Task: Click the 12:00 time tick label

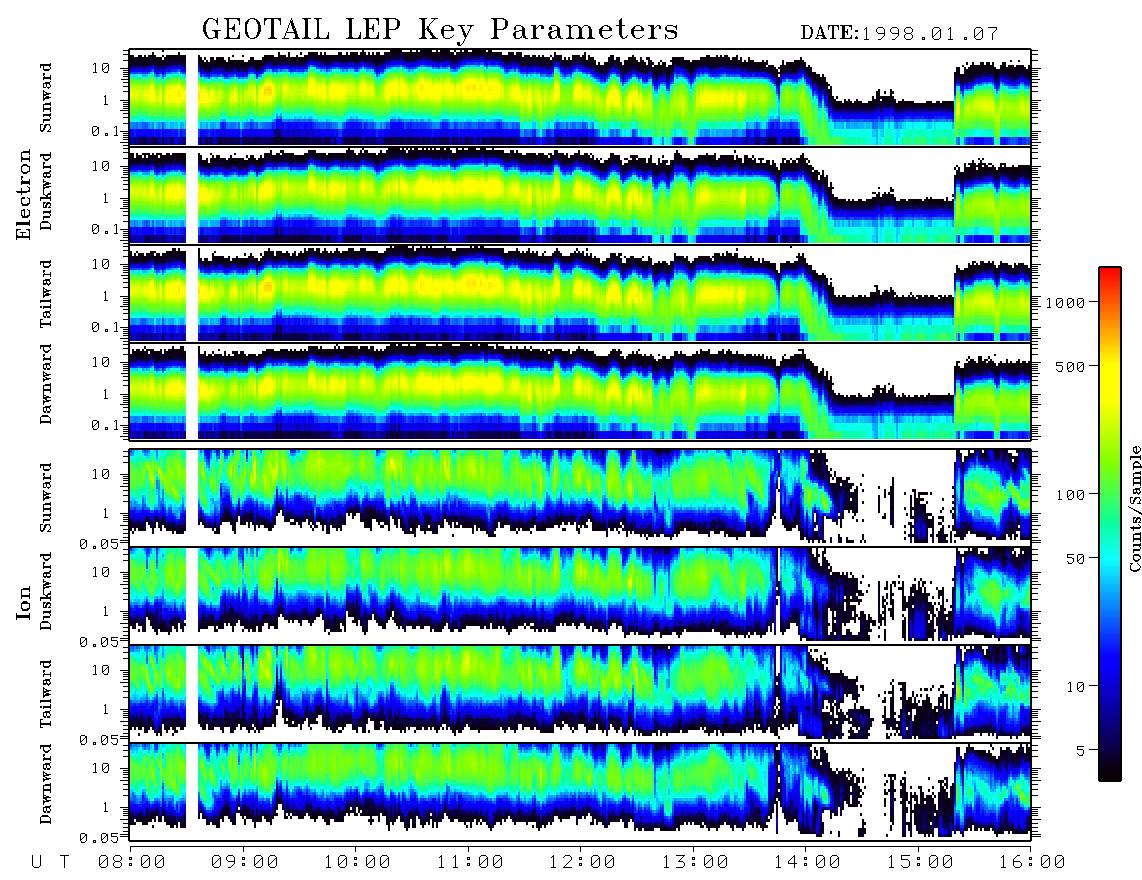Action: [583, 863]
